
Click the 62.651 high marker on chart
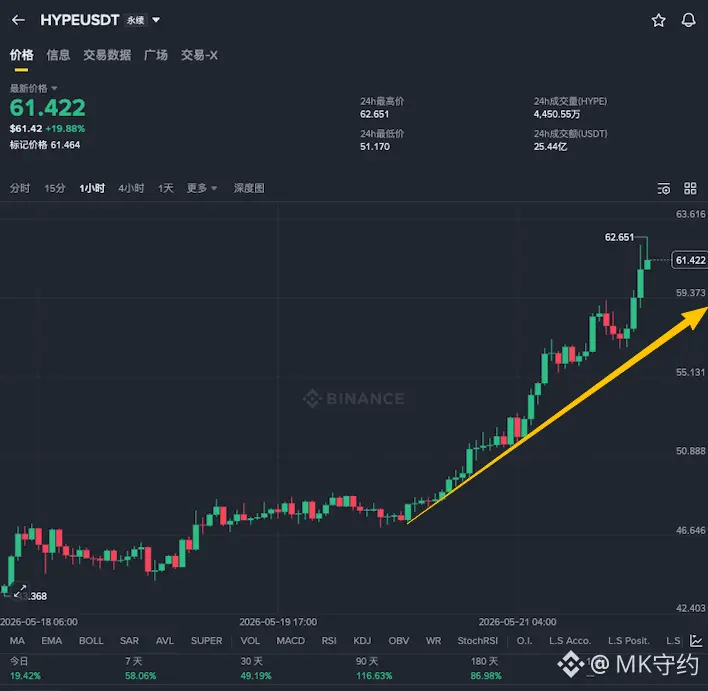[x=619, y=237]
